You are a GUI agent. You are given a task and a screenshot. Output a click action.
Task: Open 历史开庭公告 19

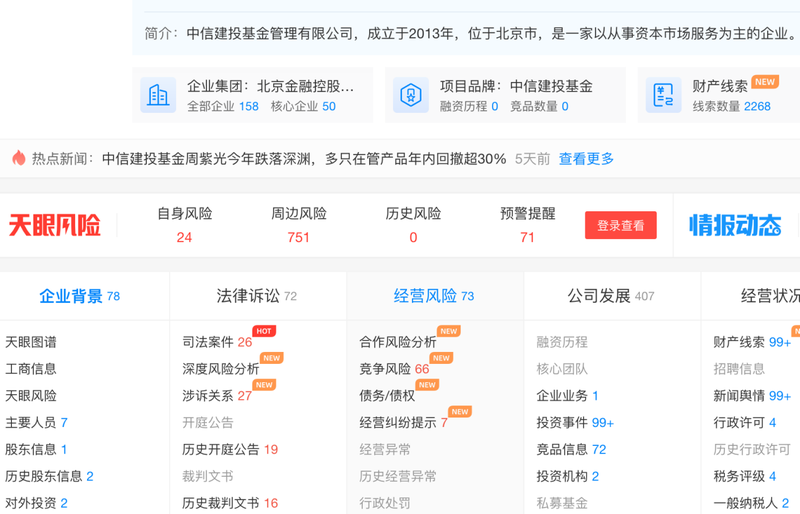pos(230,449)
